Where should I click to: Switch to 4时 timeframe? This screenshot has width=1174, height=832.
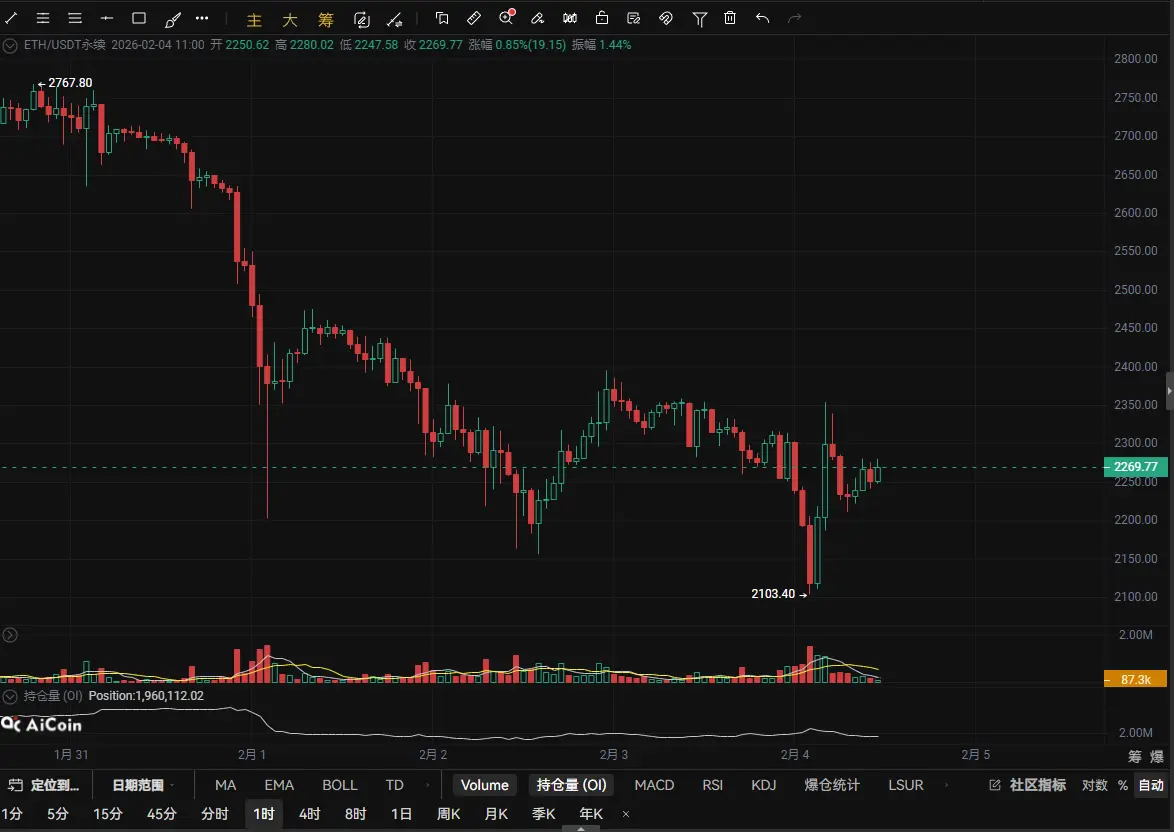pyautogui.click(x=310, y=814)
